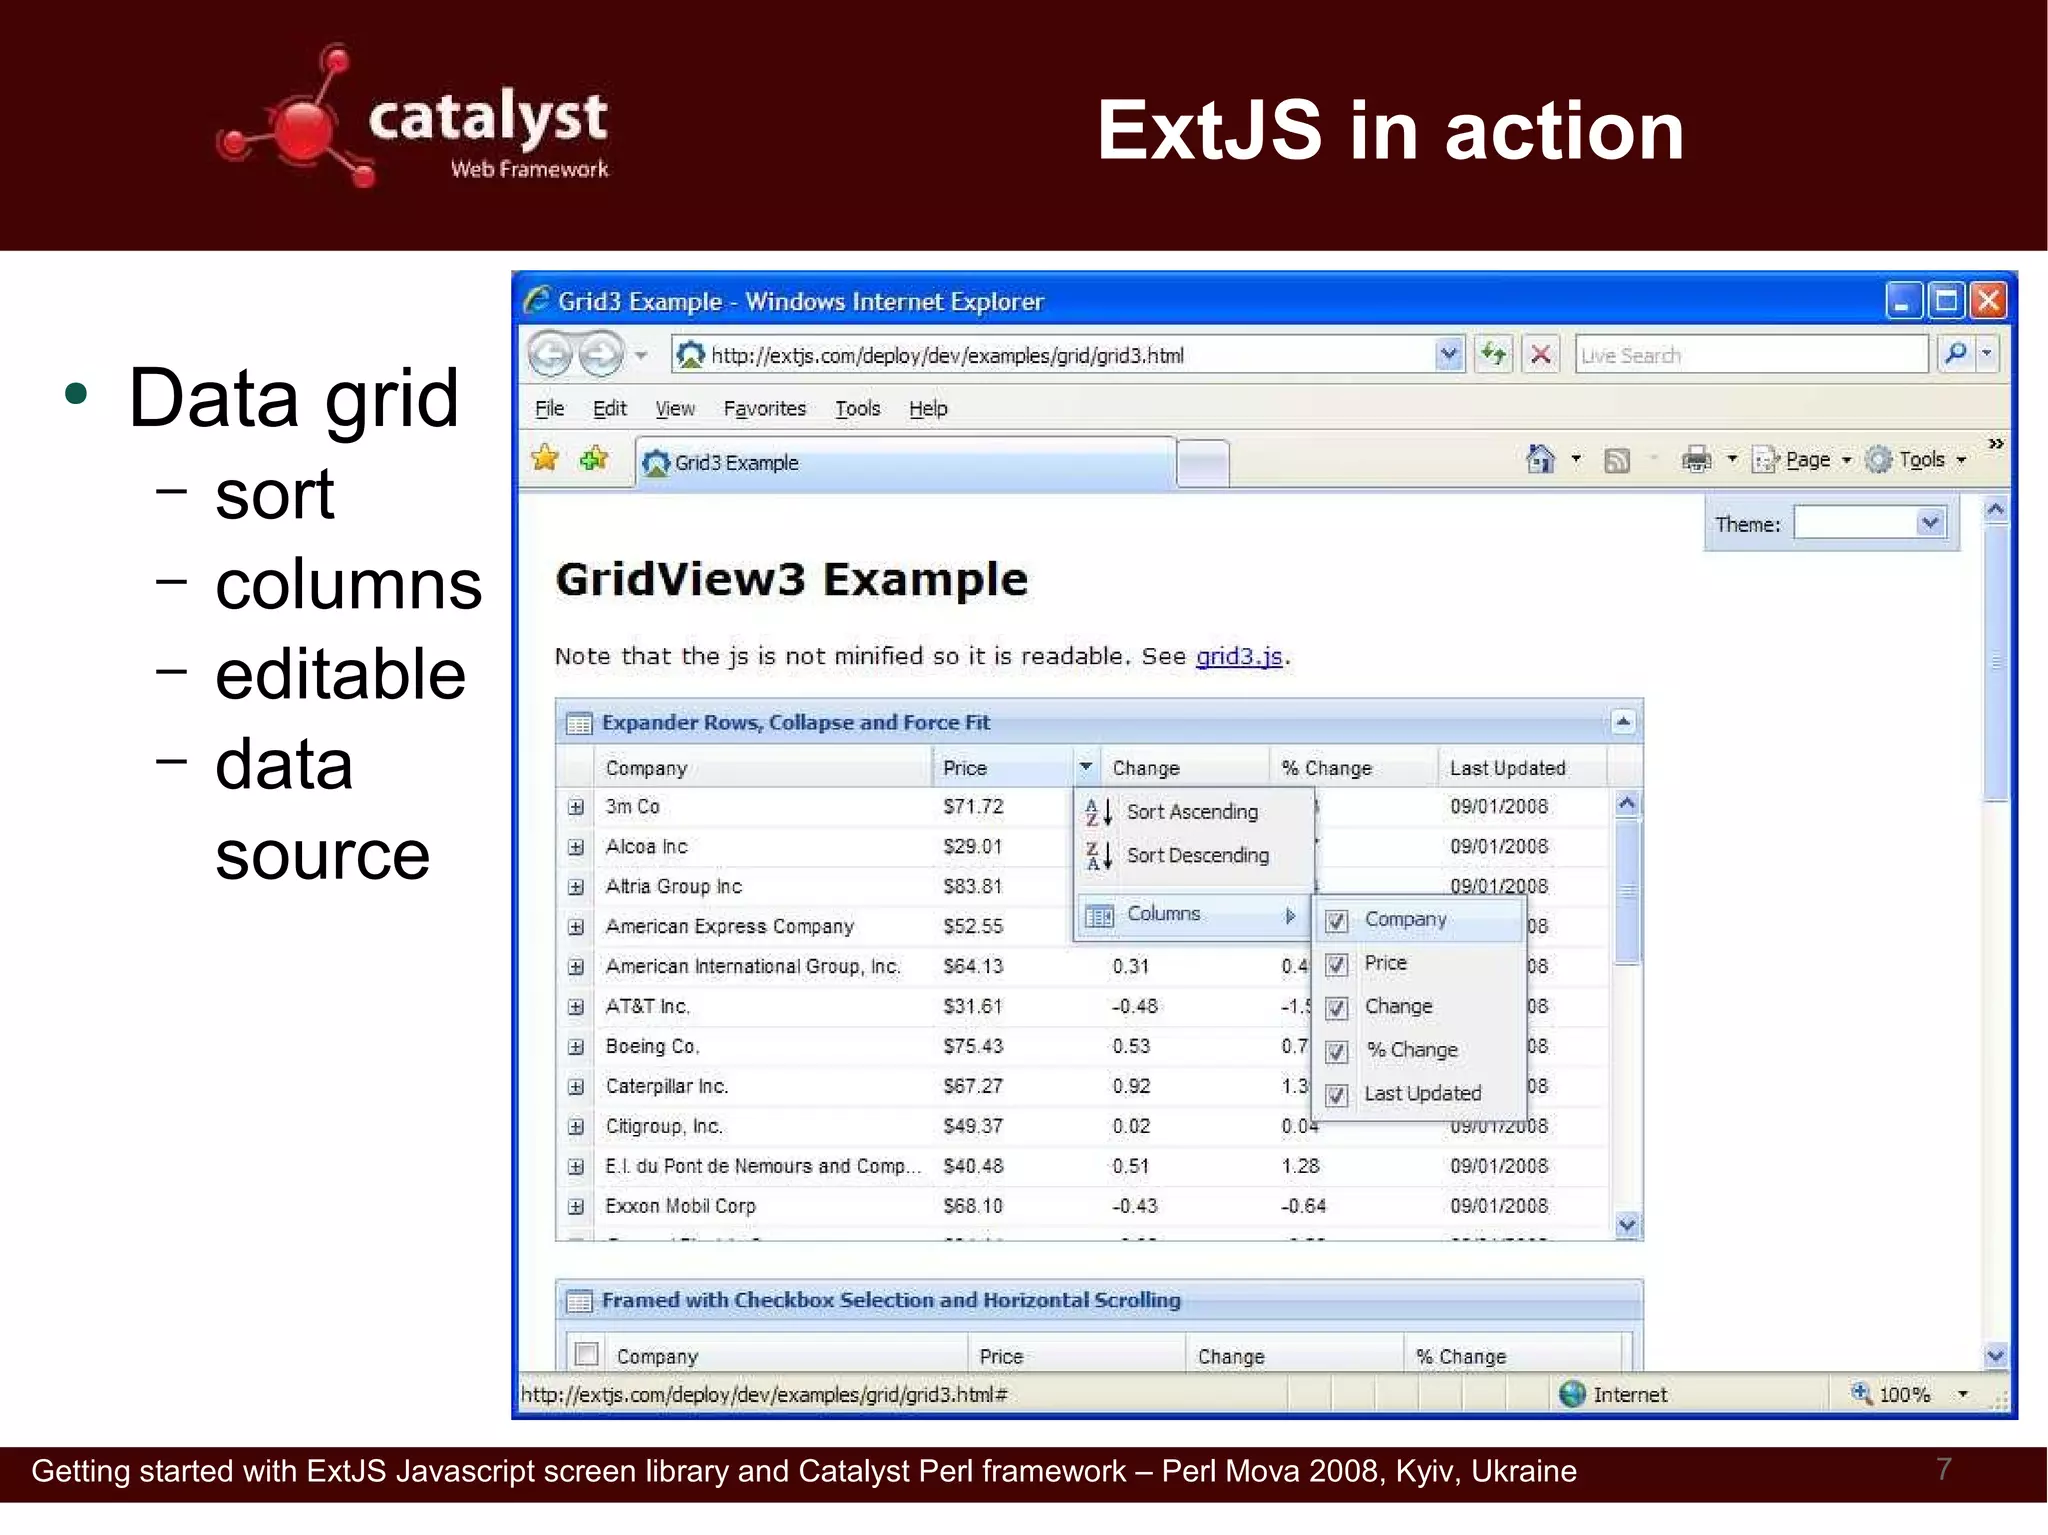The width and height of the screenshot is (2048, 1535).
Task: Expand the 3m Co row
Action: click(576, 807)
